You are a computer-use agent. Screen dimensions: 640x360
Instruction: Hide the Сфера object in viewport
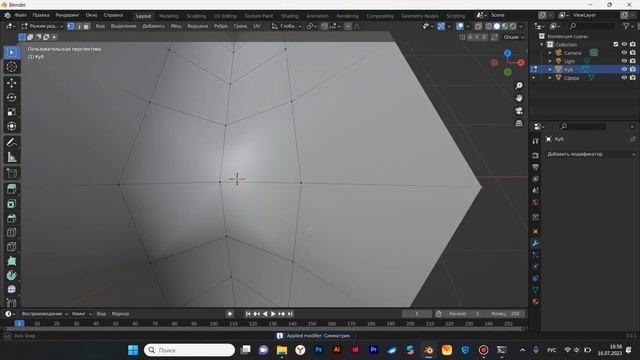click(624, 78)
